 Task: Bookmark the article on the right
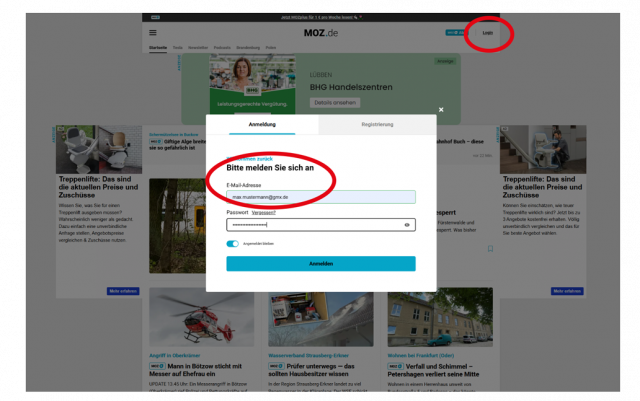point(490,248)
